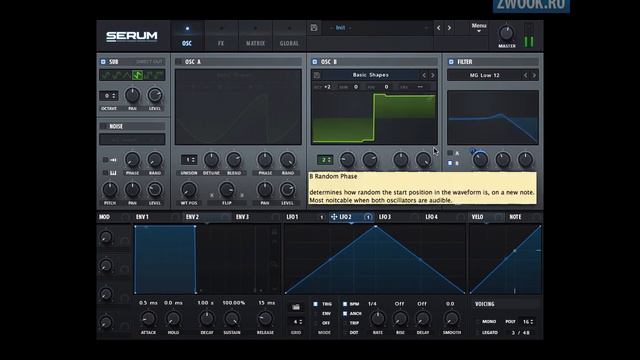The image size is (640, 360).
Task: Click the OSC A Level knob
Action: (x=287, y=190)
